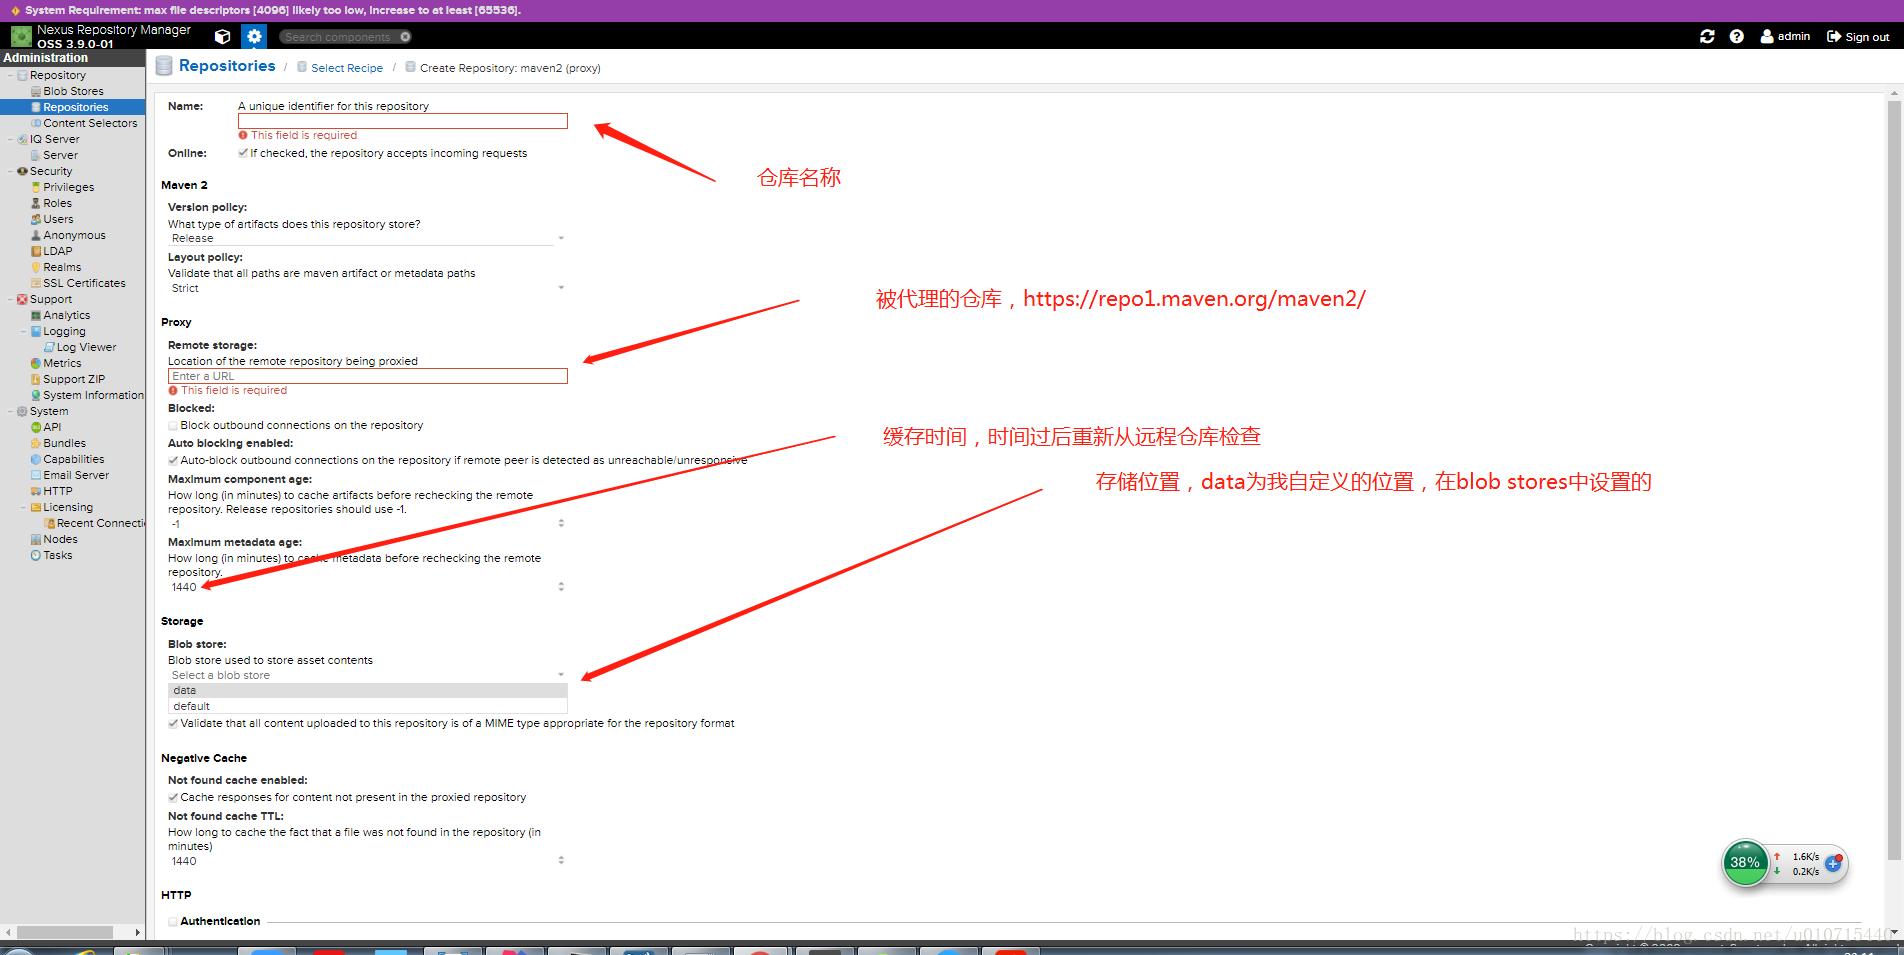Toggle Not found cache enabled checkbox

click(x=173, y=798)
